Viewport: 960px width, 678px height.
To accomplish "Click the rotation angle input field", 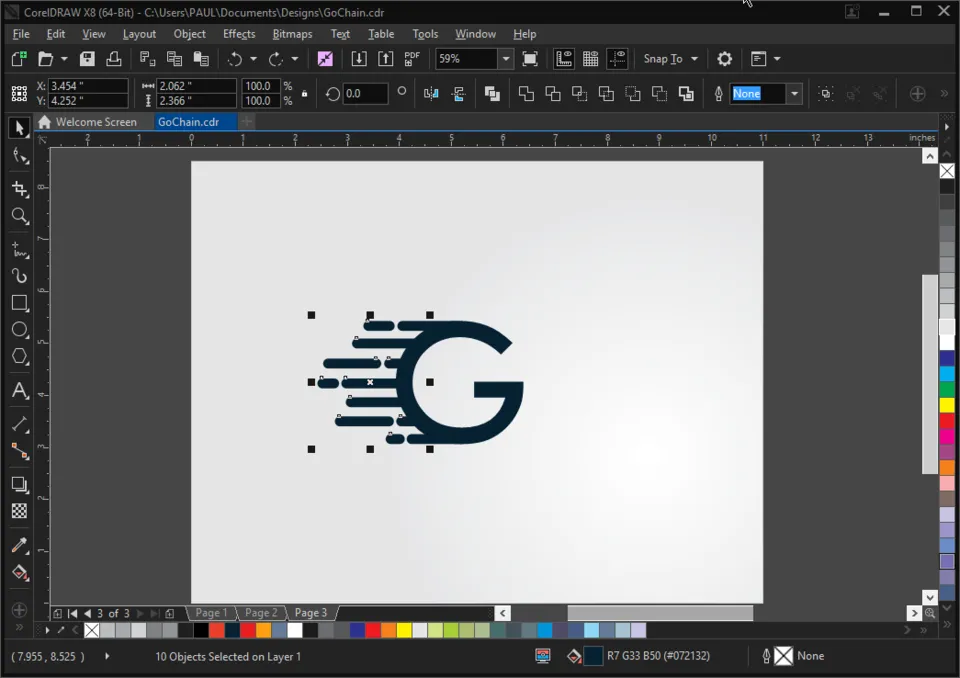I will tap(365, 94).
